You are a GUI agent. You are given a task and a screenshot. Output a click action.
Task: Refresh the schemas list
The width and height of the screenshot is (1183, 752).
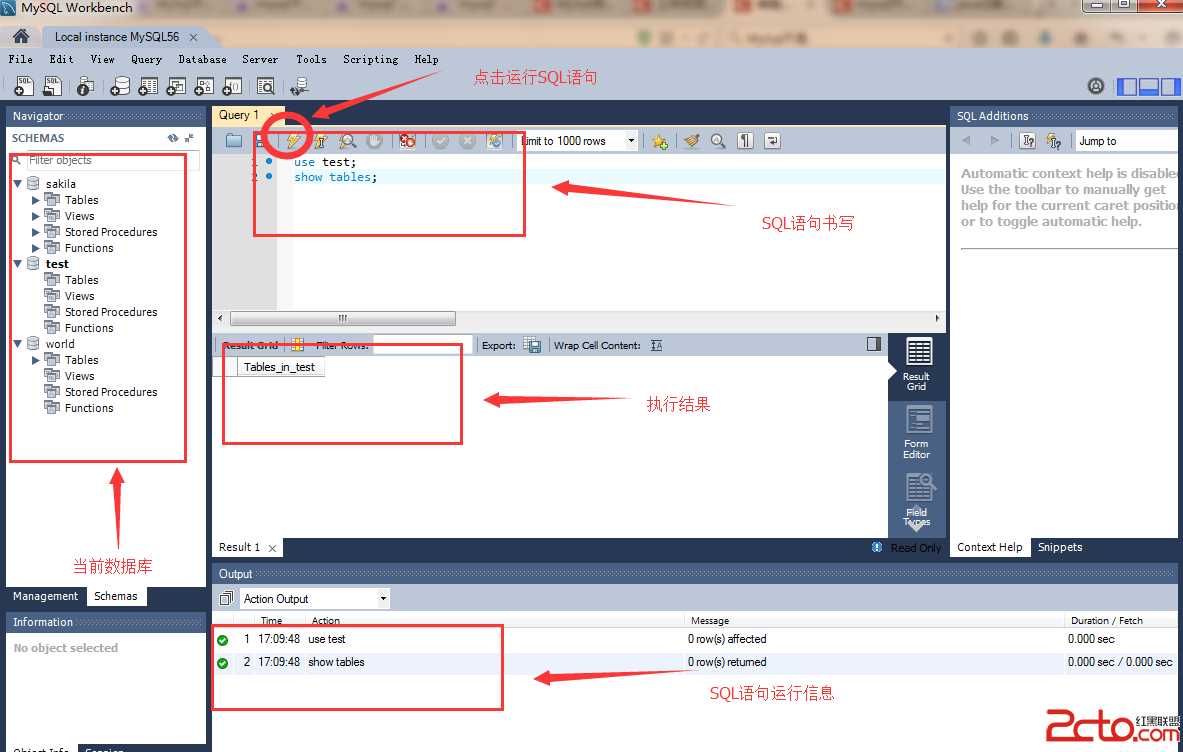coord(173,138)
